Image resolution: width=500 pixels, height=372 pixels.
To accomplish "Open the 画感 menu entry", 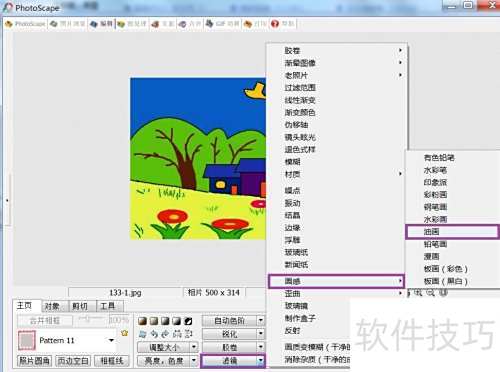I will [x=336, y=281].
